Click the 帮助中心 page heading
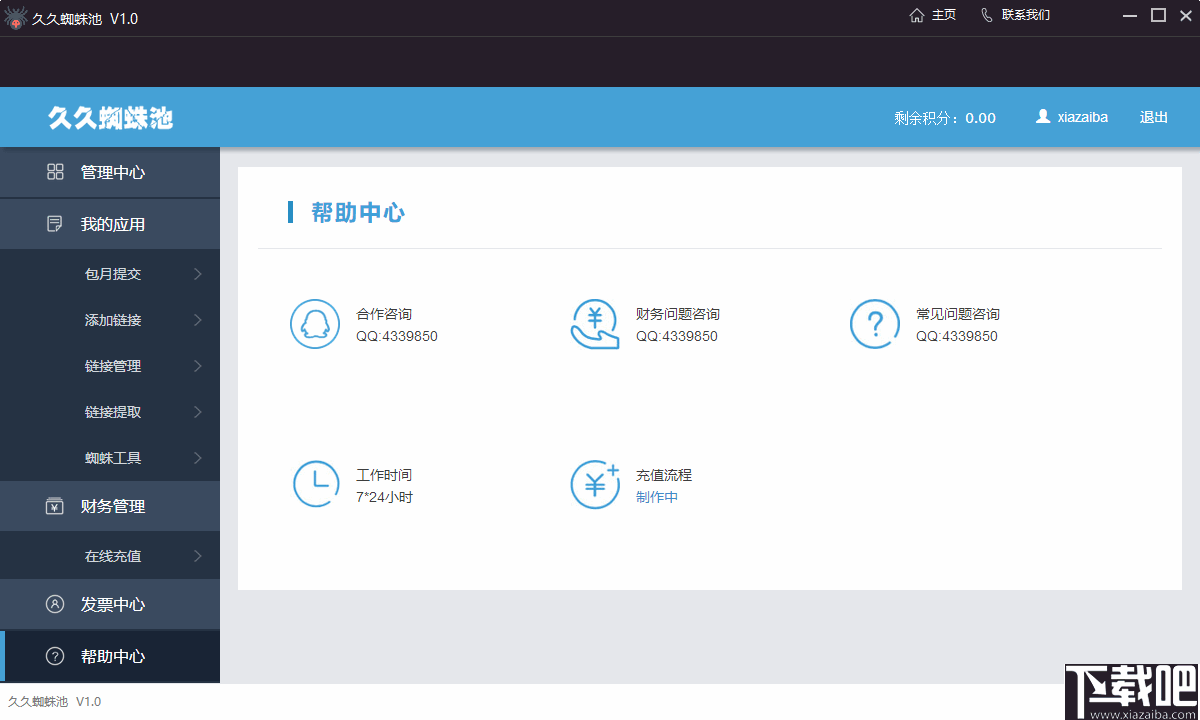 pyautogui.click(x=358, y=212)
